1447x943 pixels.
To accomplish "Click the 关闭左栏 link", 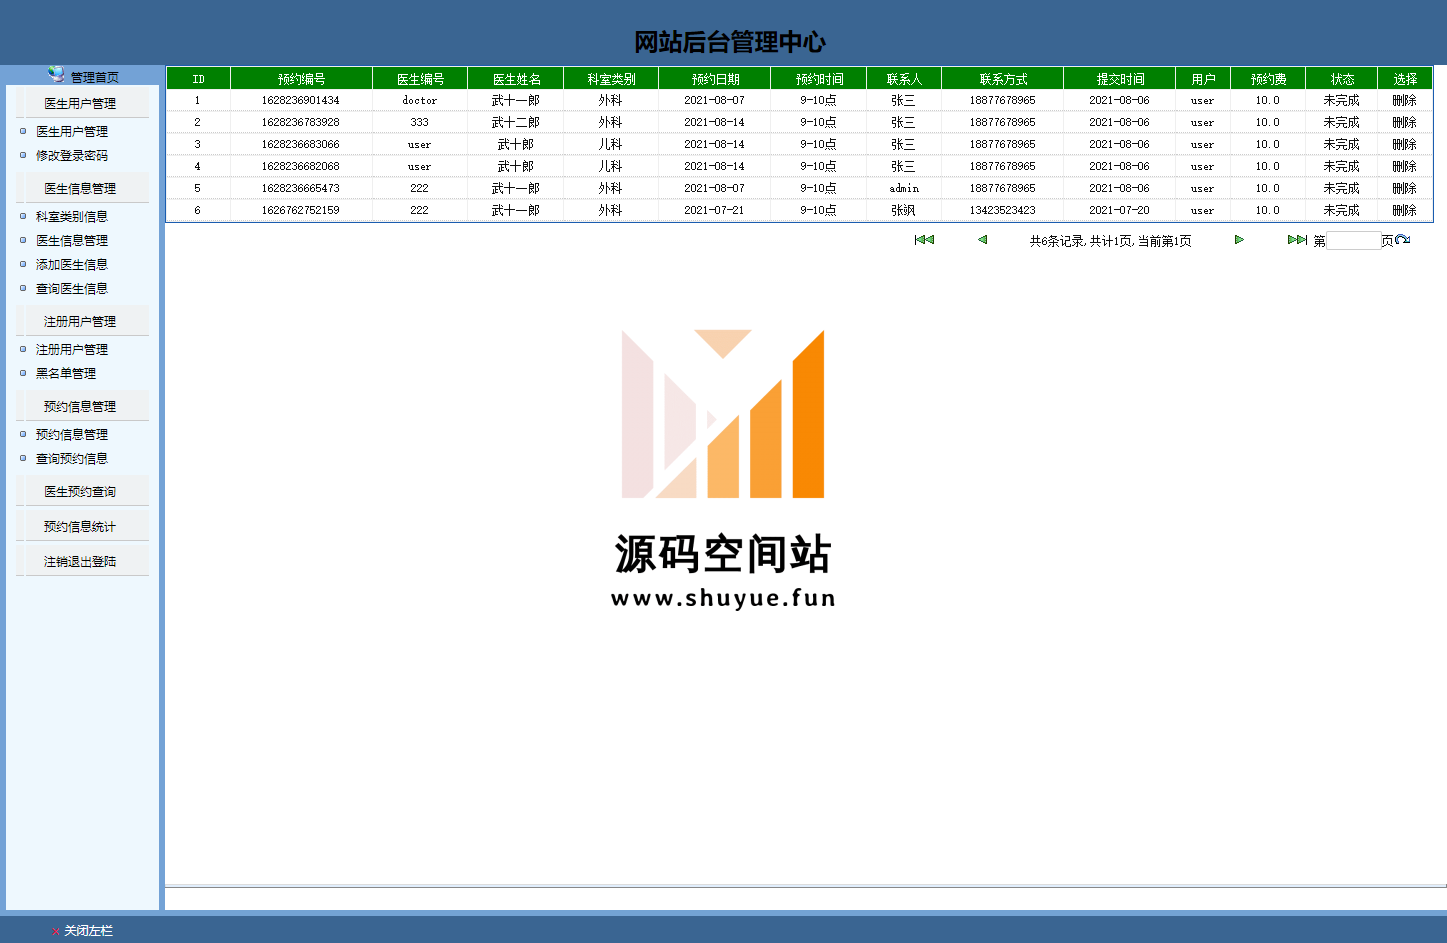I will [89, 931].
